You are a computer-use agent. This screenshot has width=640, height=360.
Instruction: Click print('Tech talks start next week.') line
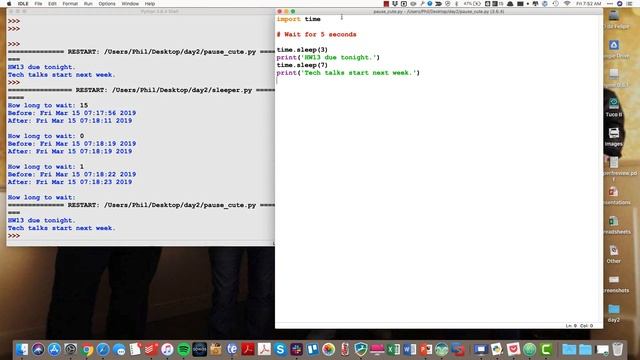(x=348, y=73)
